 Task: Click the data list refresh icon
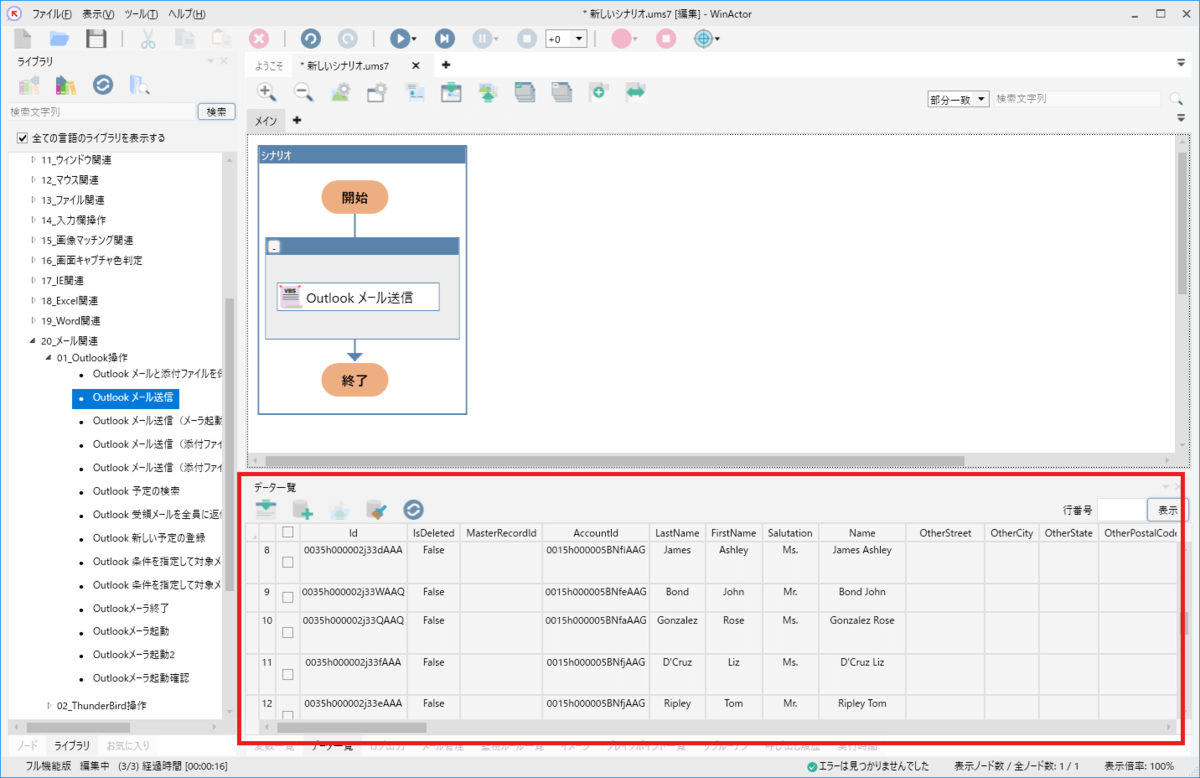pos(414,510)
